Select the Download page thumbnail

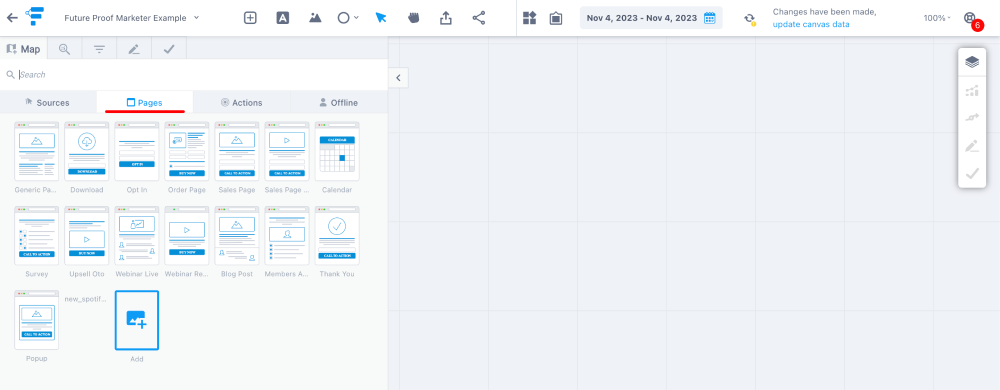tap(87, 152)
